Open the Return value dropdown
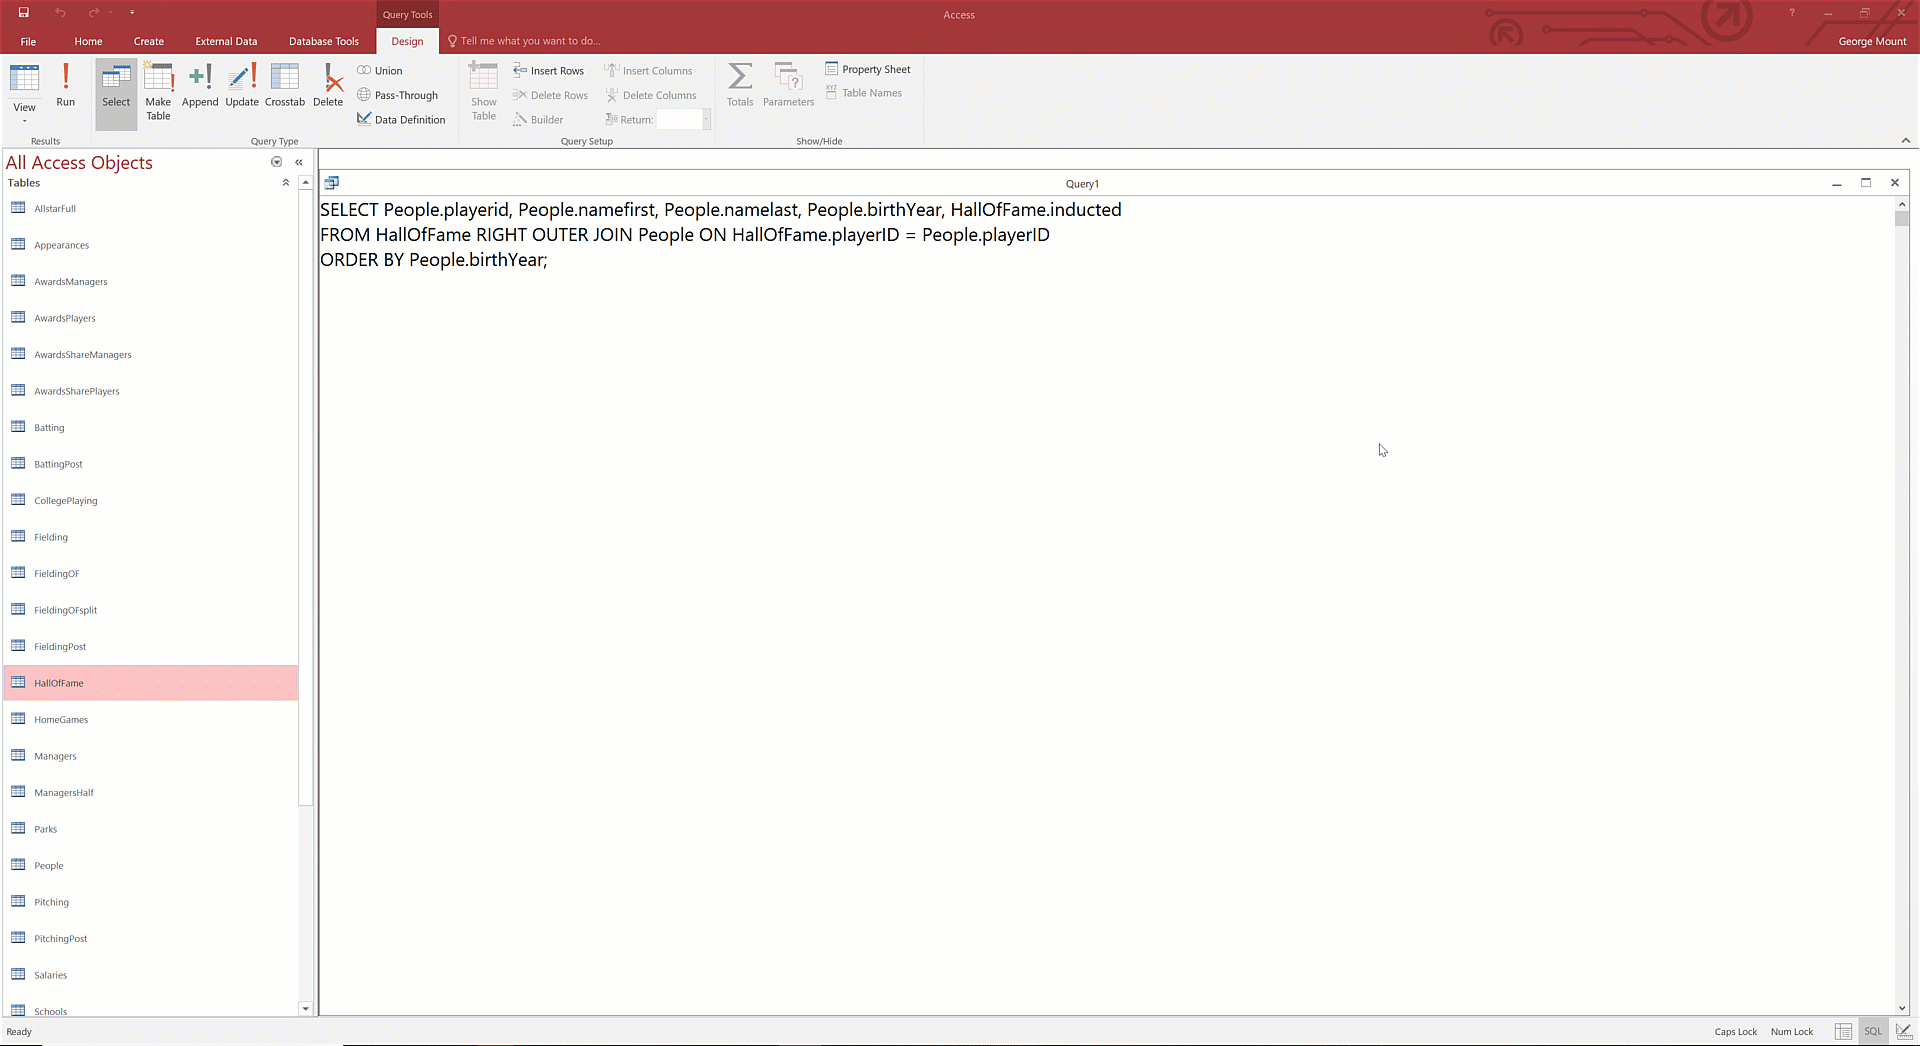The height and width of the screenshot is (1046, 1920). click(x=706, y=119)
